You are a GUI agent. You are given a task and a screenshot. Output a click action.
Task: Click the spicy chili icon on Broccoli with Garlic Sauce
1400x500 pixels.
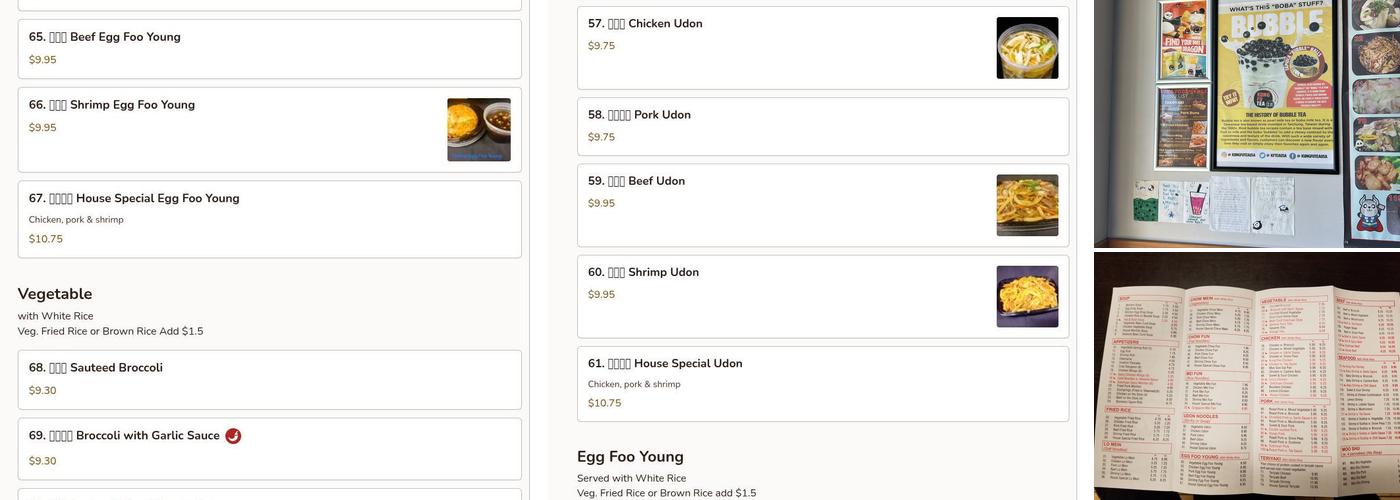[233, 436]
